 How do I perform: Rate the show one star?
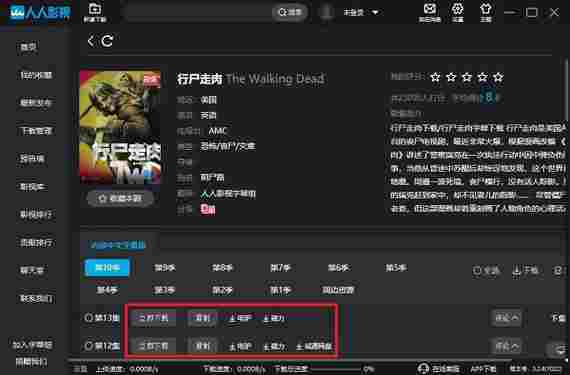(x=435, y=77)
